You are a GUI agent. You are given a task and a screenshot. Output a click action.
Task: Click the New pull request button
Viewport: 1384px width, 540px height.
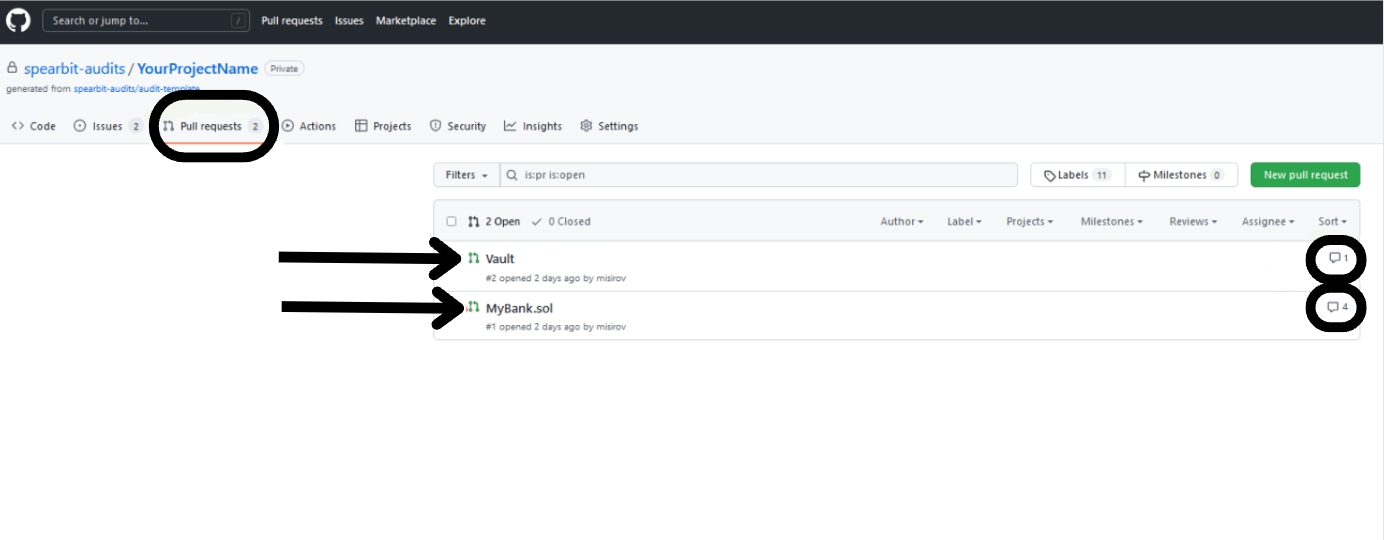(x=1305, y=175)
